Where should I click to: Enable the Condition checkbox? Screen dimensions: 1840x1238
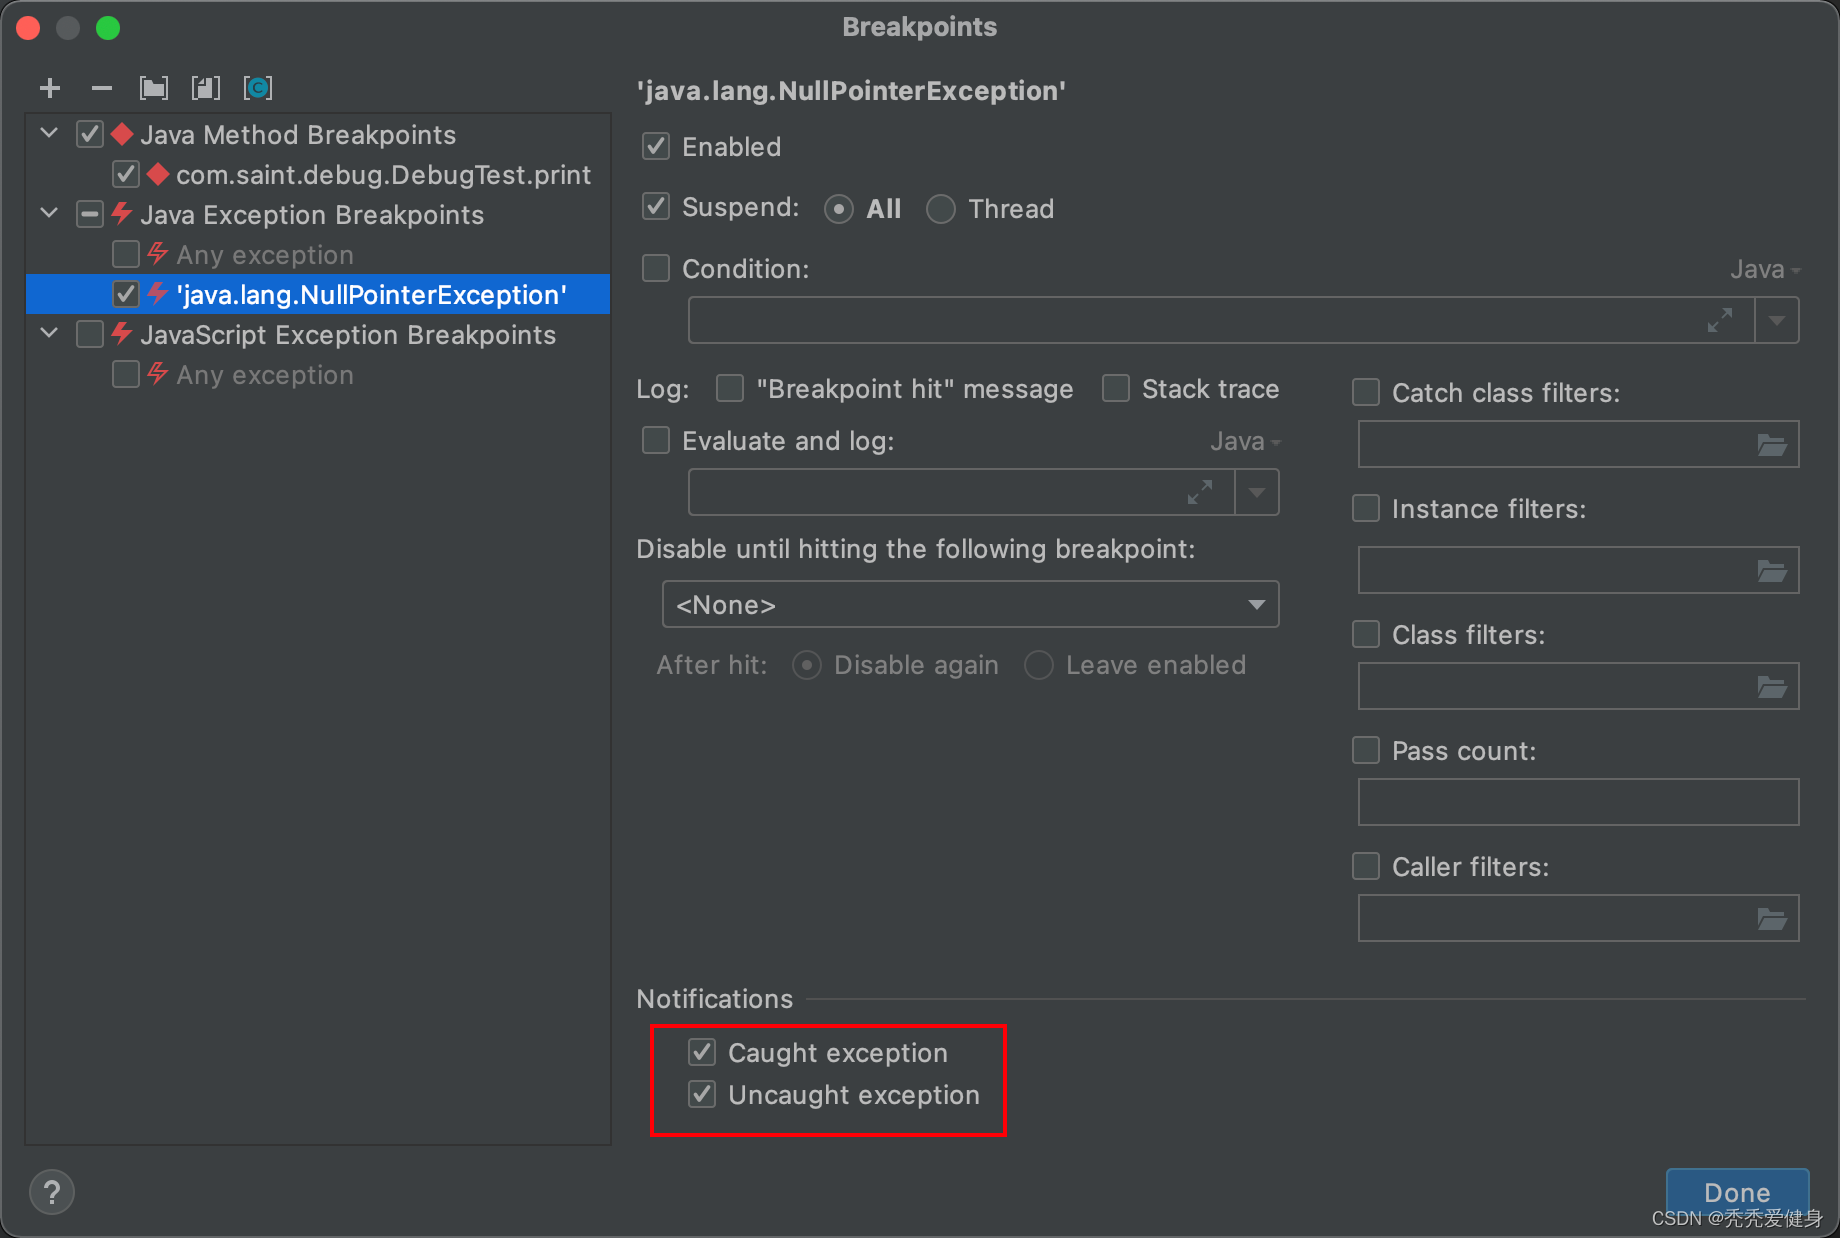click(656, 268)
